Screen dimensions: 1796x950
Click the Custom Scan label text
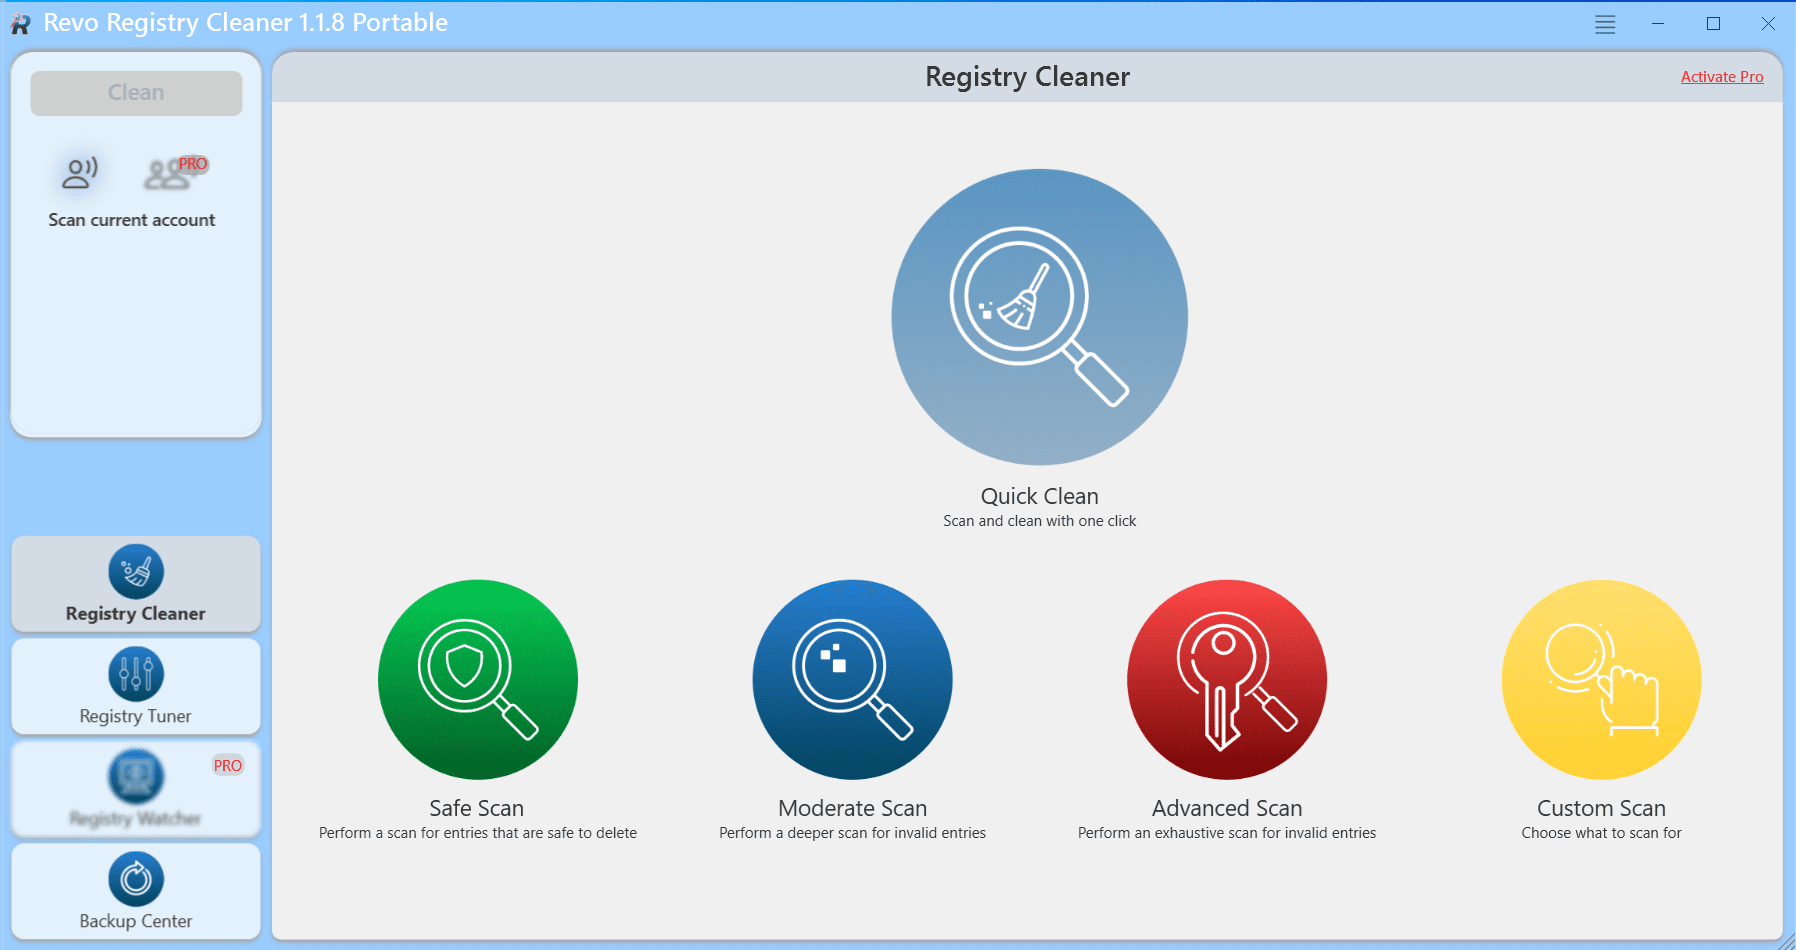tap(1601, 808)
